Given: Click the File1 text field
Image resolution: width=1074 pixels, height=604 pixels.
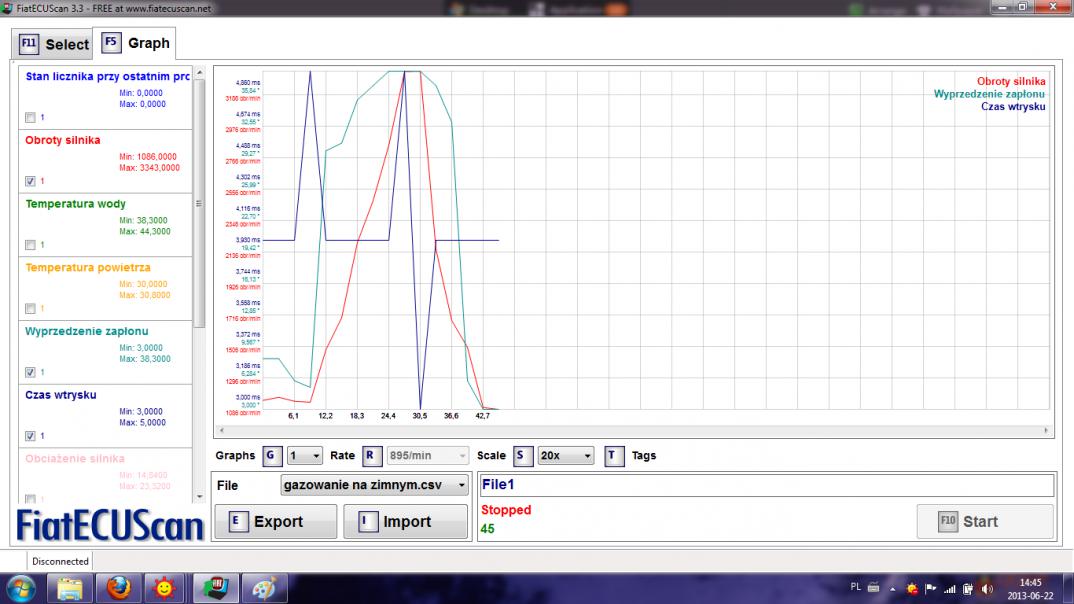Looking at the screenshot, I should tap(766, 485).
